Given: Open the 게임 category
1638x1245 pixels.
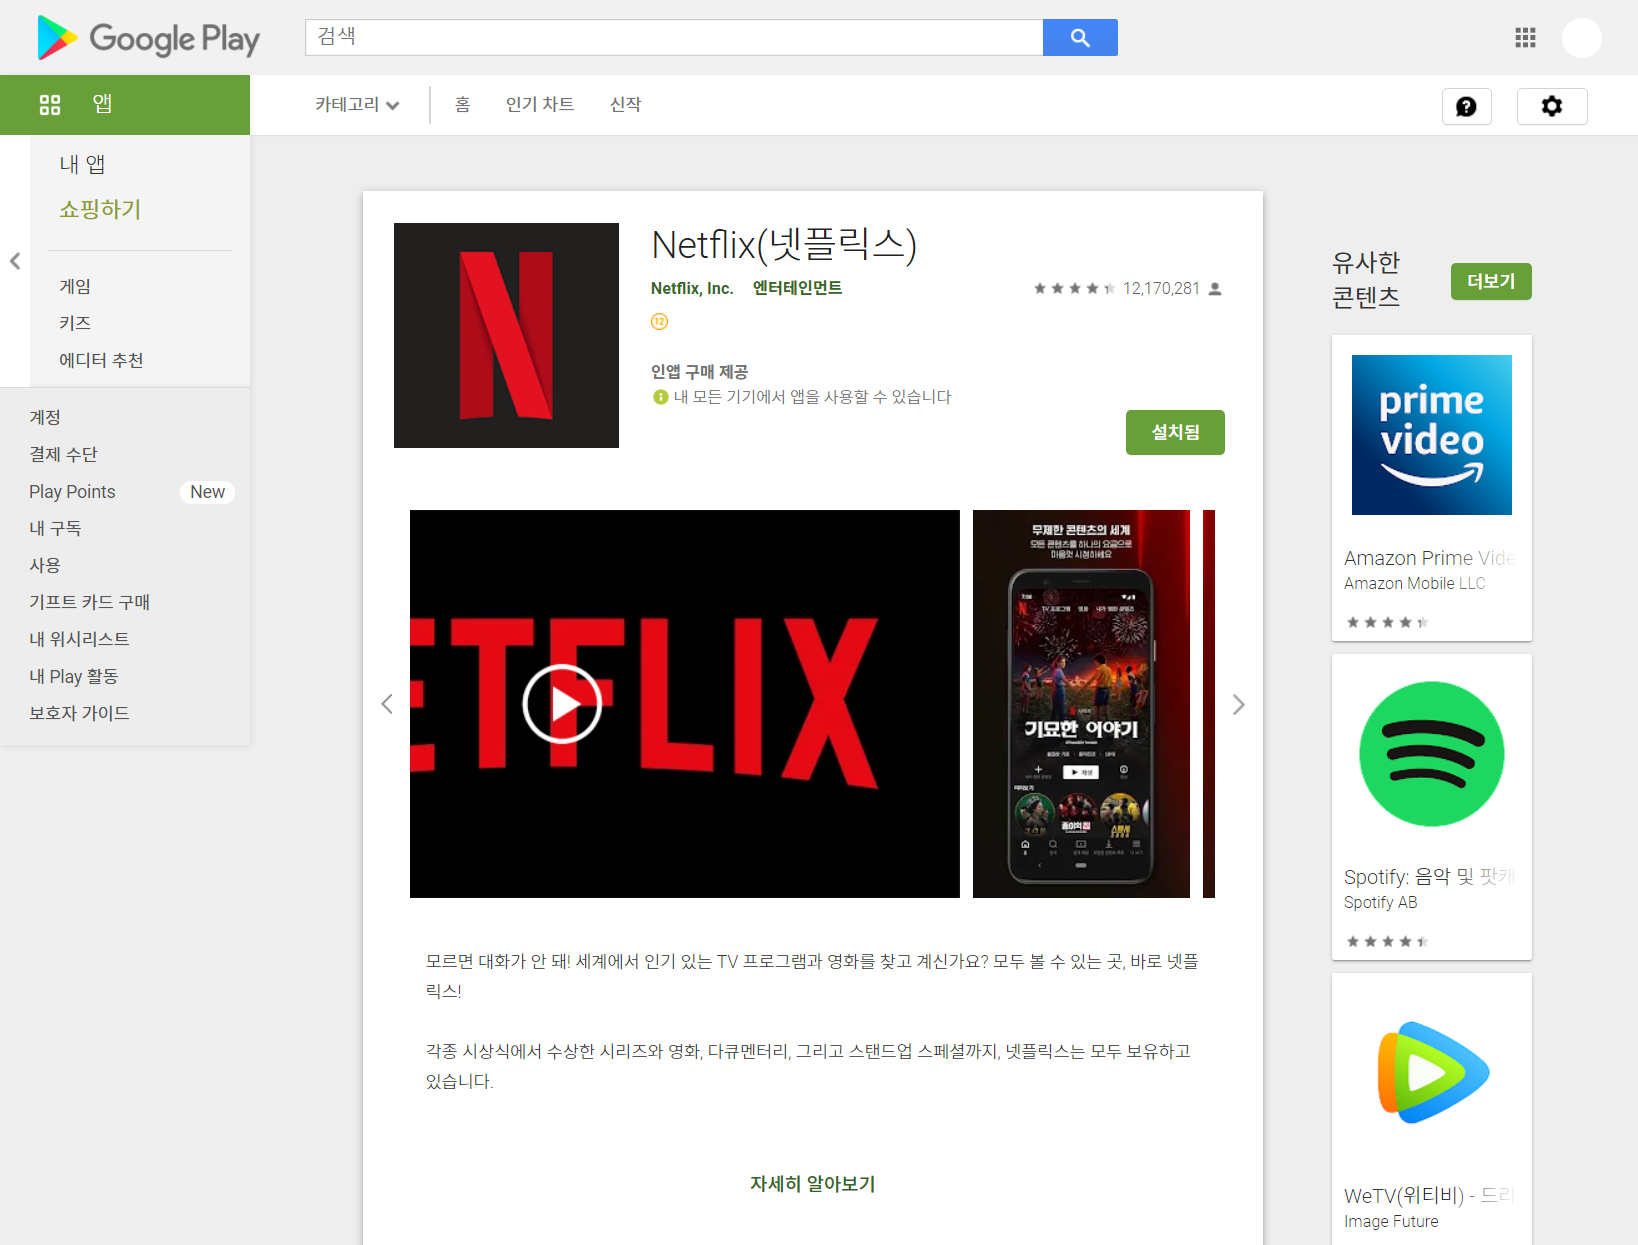Looking at the screenshot, I should tap(75, 286).
